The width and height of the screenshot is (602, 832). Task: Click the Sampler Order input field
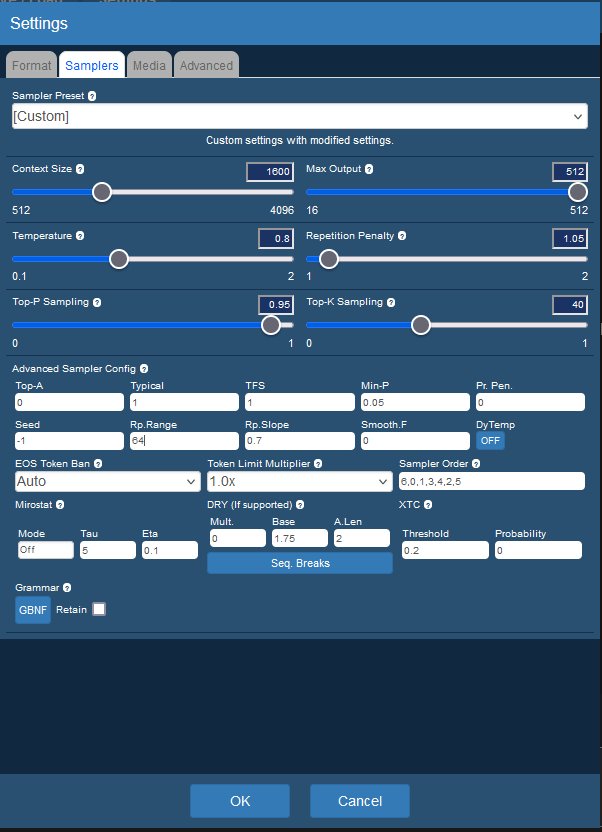coord(491,481)
